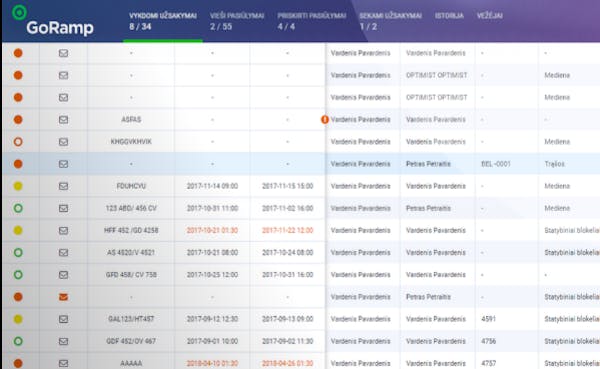
Task: Click the hollow orange status circle for KHGGVKHVIK
Action: (x=18, y=142)
